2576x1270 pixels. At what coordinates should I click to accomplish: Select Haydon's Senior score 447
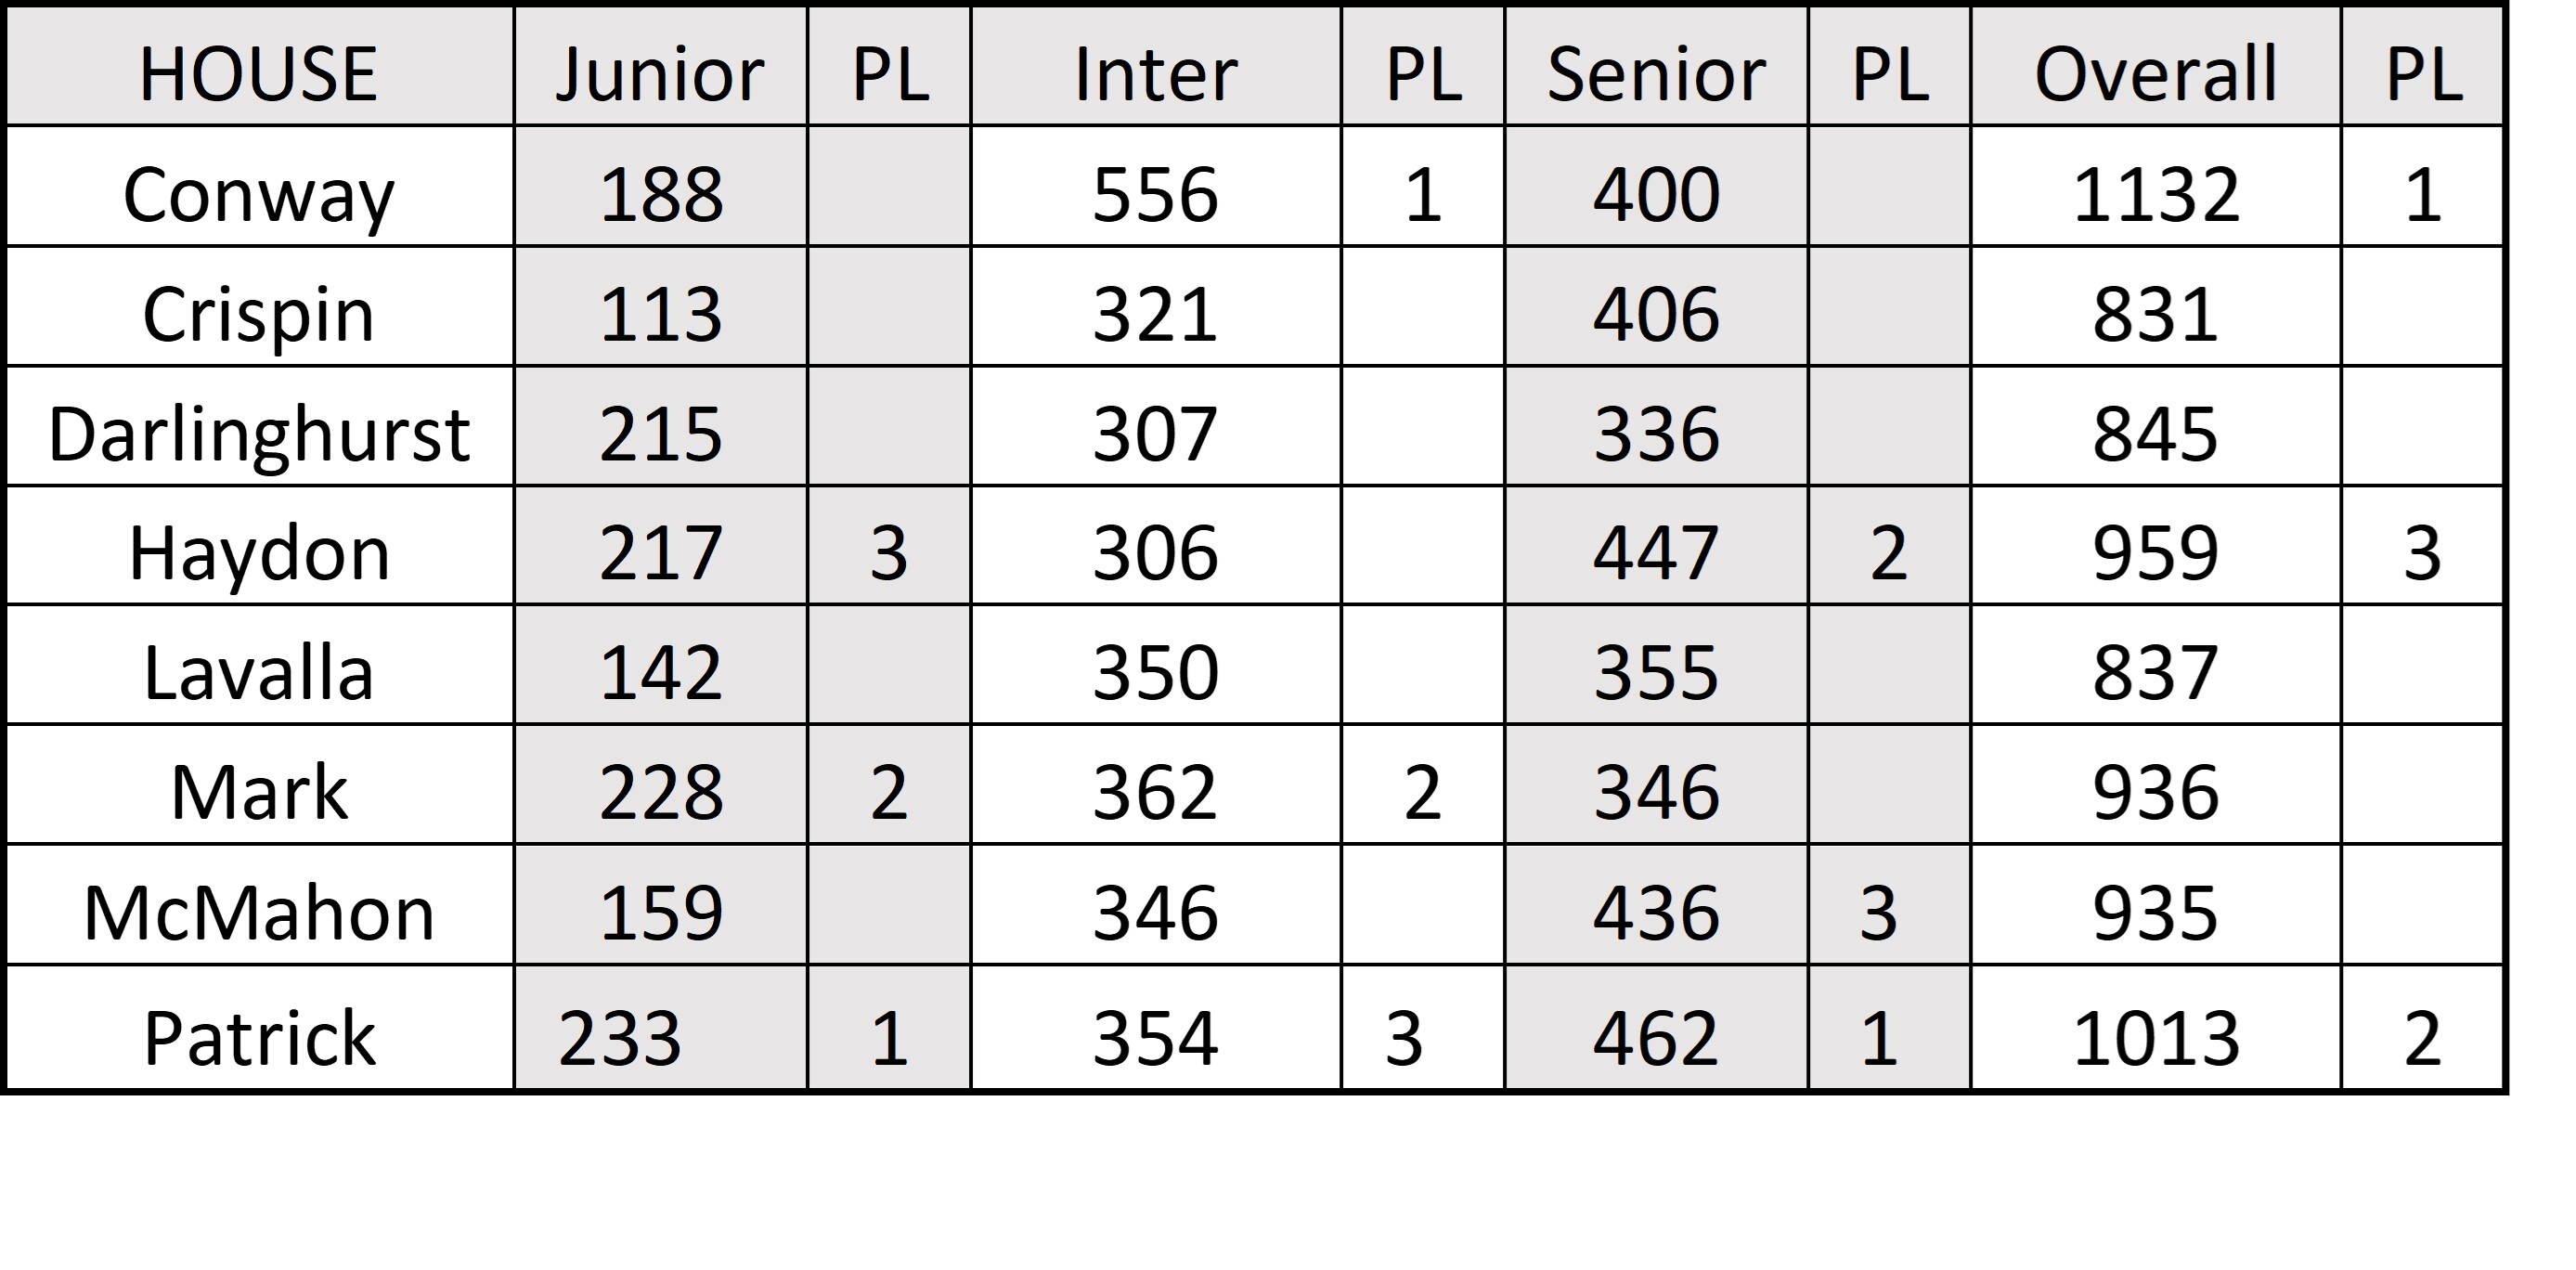[1656, 553]
